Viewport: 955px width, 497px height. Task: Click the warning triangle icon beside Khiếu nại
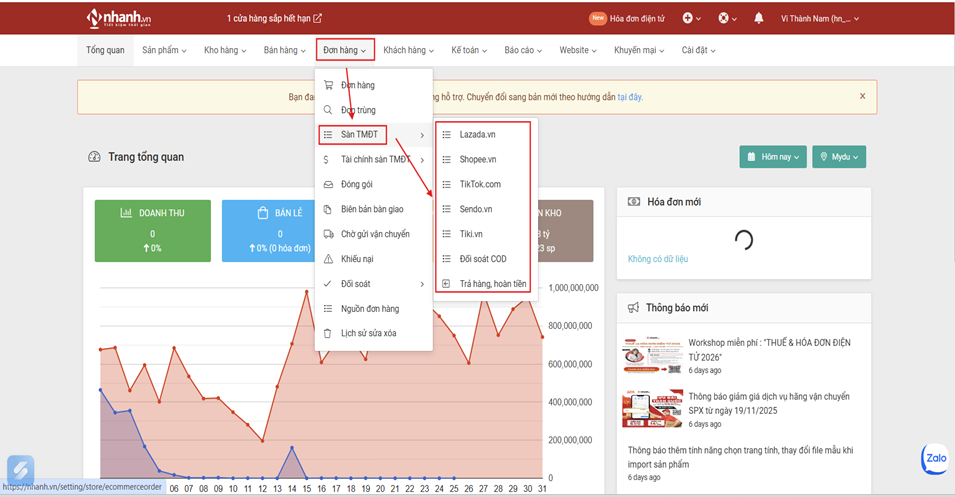328,259
